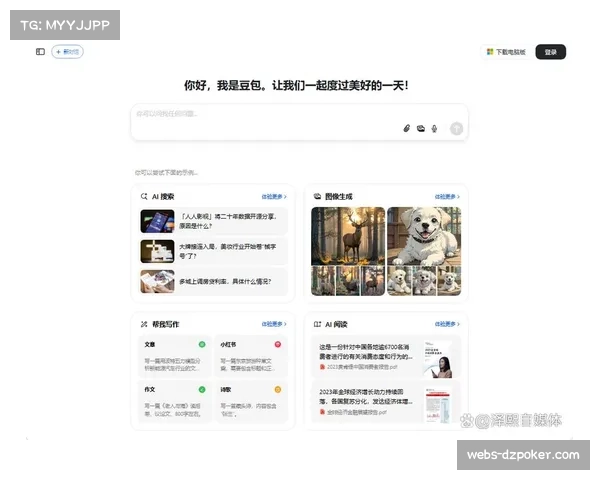
Task: Select rightmost small deer thumbnail
Action: (373, 281)
